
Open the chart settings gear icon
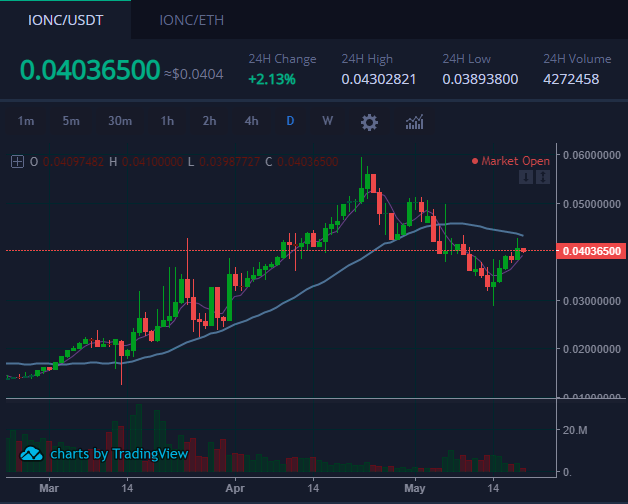(x=369, y=122)
